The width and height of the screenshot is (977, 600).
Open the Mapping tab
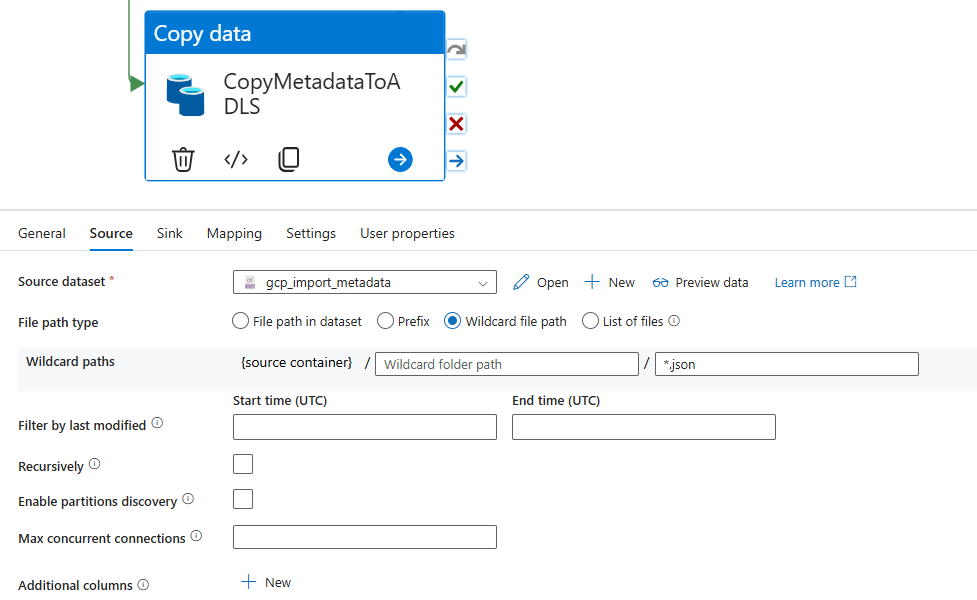[234, 233]
